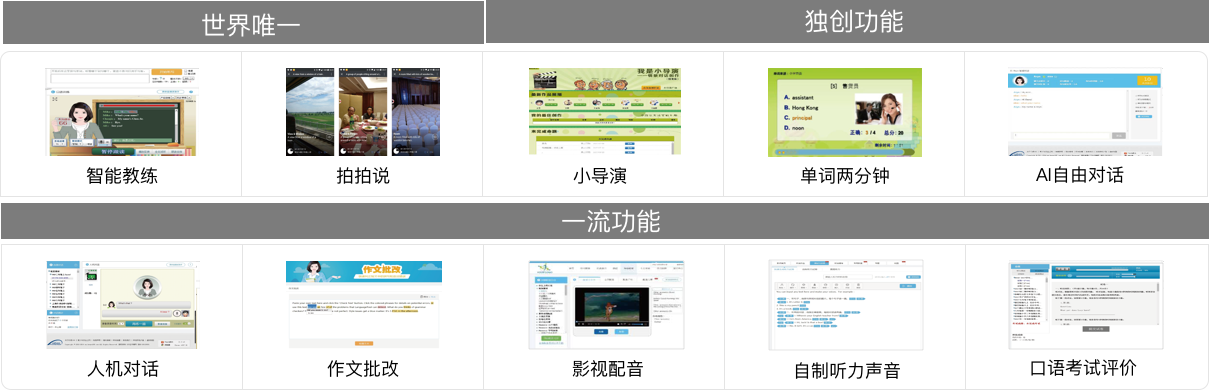The height and width of the screenshot is (390, 1209).
Task: Open the 拍拍说 photo thumbnail
Action: tap(363, 112)
